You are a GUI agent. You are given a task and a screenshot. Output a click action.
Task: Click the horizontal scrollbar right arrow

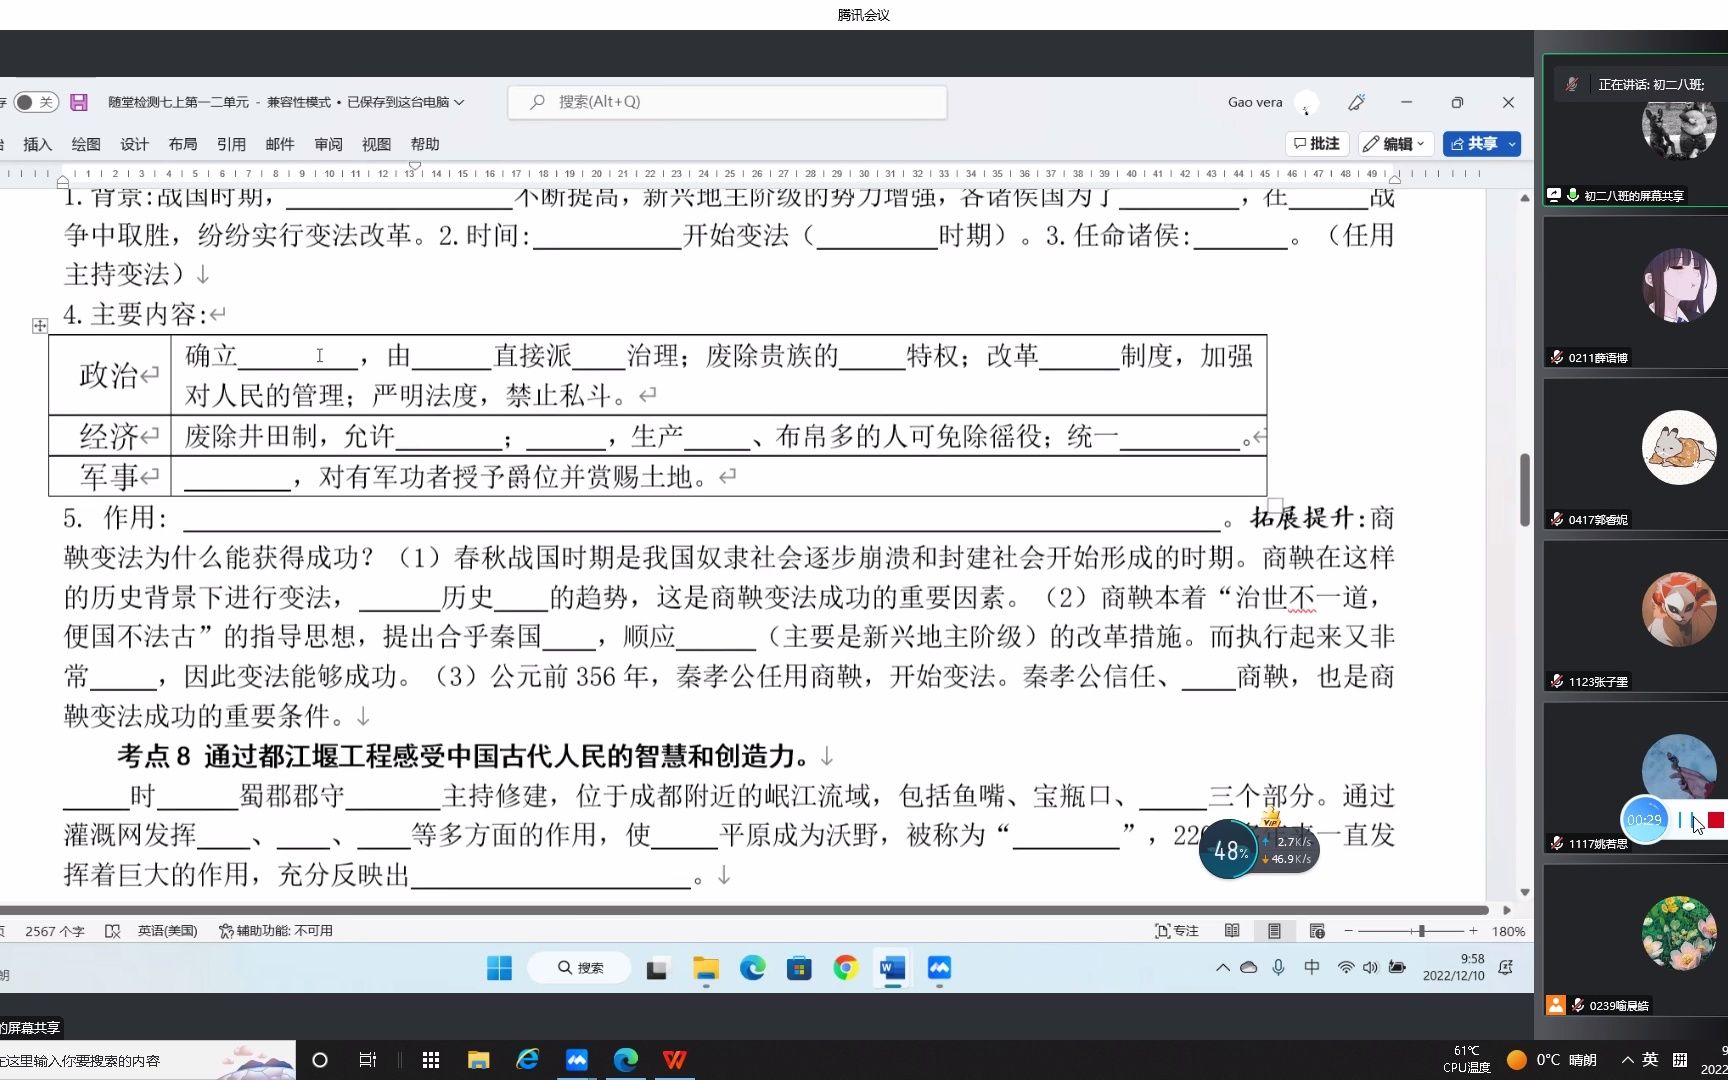(1507, 910)
